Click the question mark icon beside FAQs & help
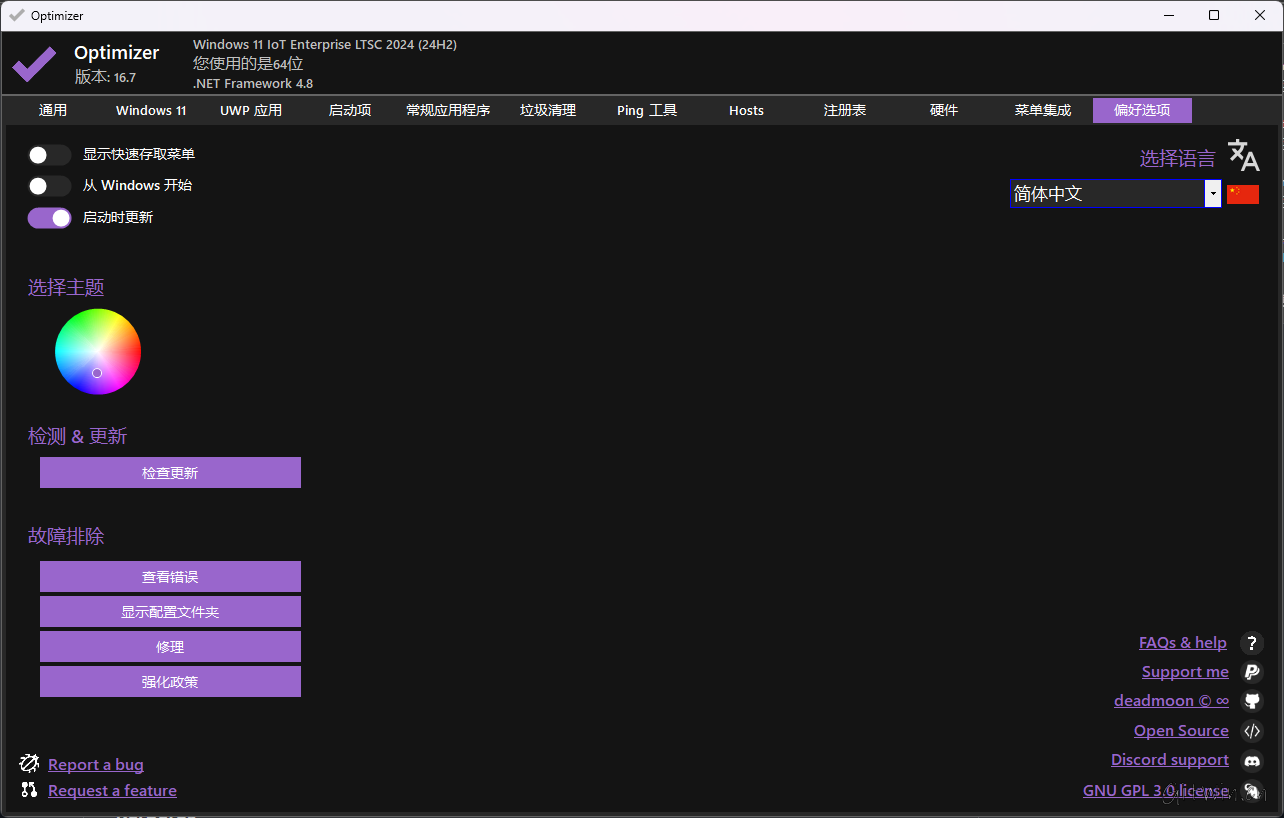This screenshot has width=1284, height=818. coord(1252,643)
